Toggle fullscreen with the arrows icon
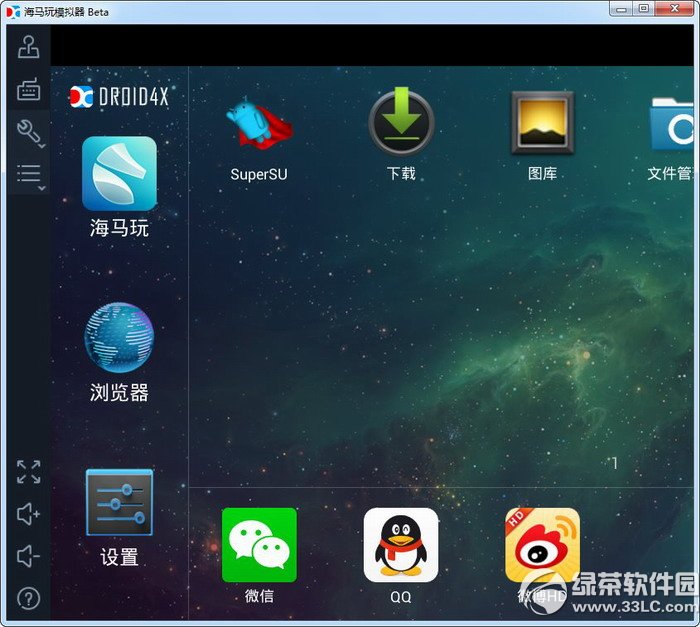 29,472
